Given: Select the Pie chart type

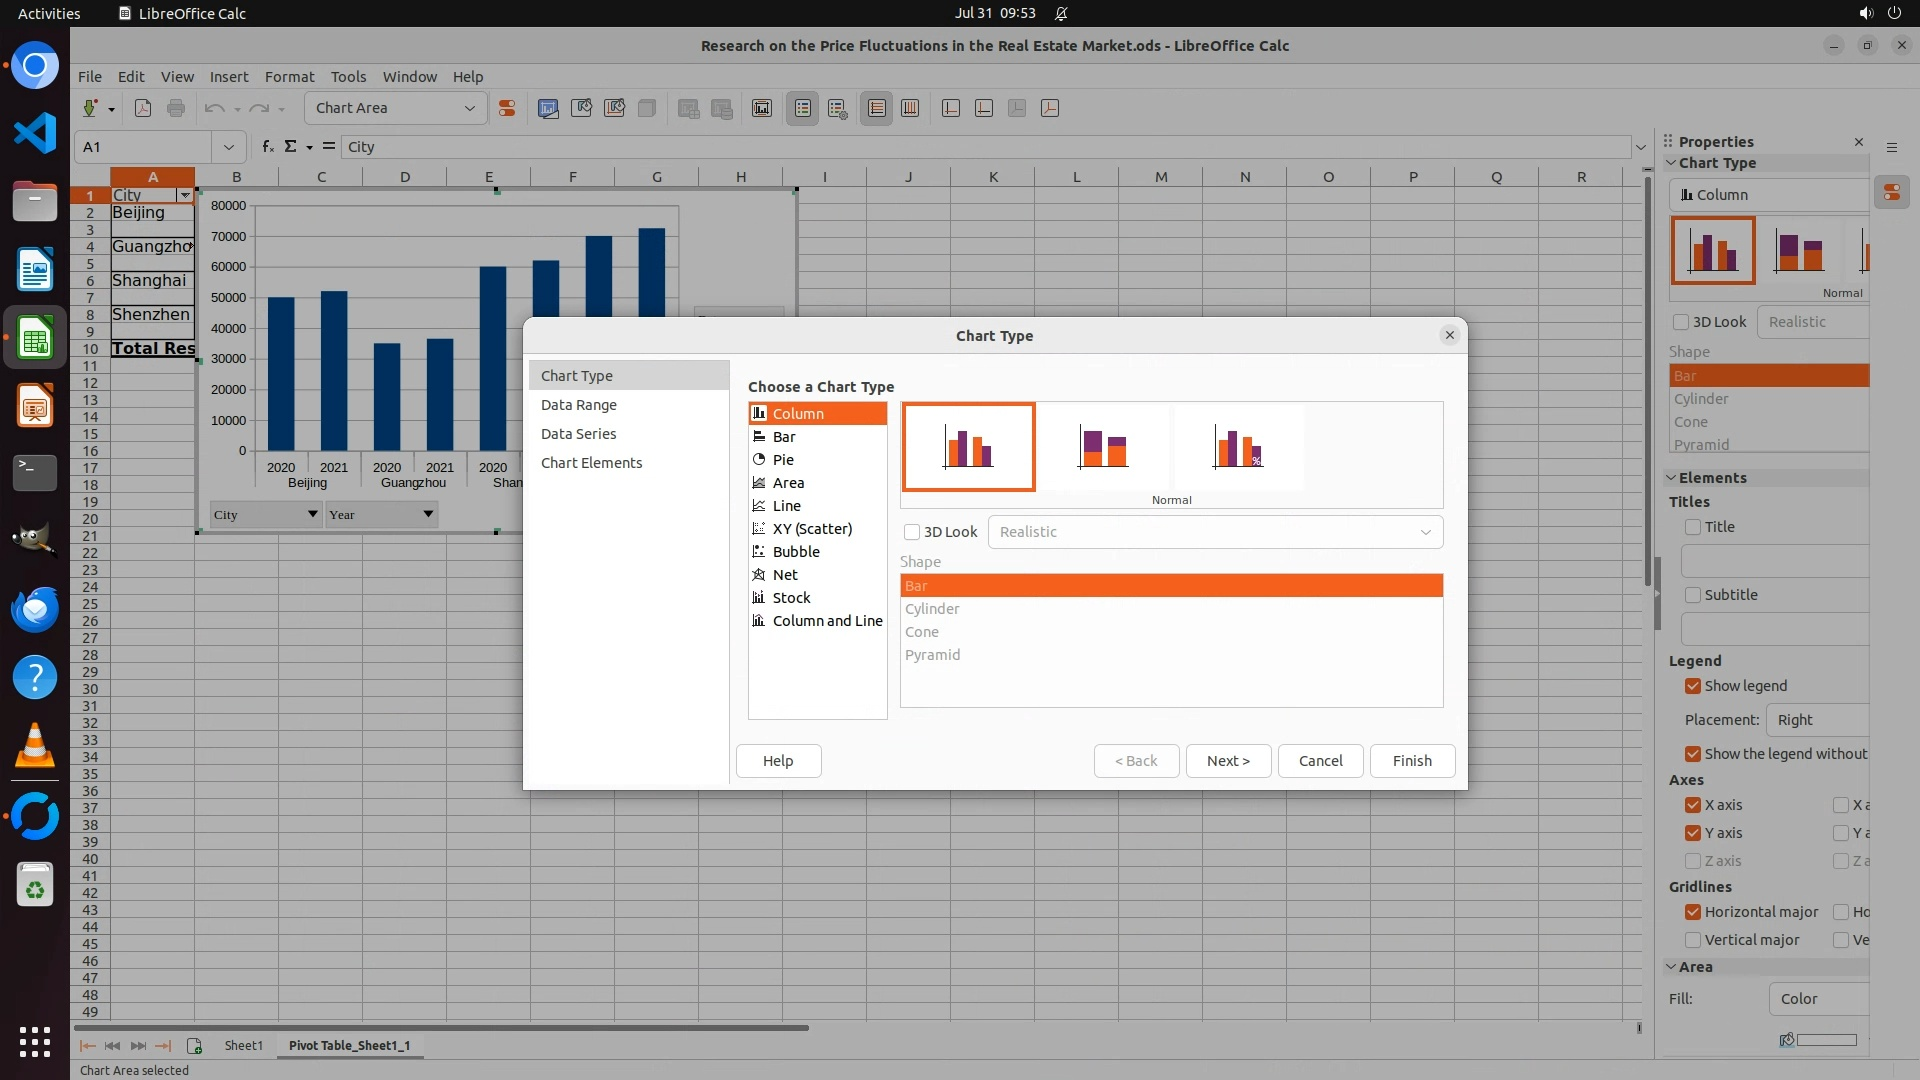Looking at the screenshot, I should tap(783, 460).
